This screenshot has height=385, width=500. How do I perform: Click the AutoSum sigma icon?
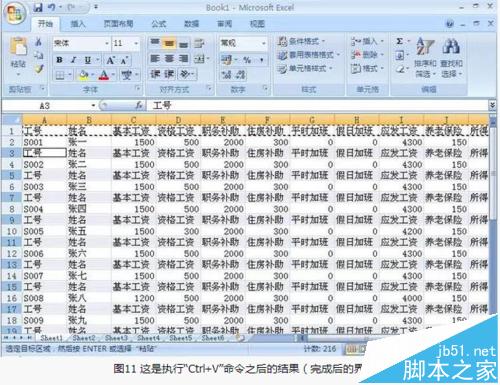(x=399, y=41)
